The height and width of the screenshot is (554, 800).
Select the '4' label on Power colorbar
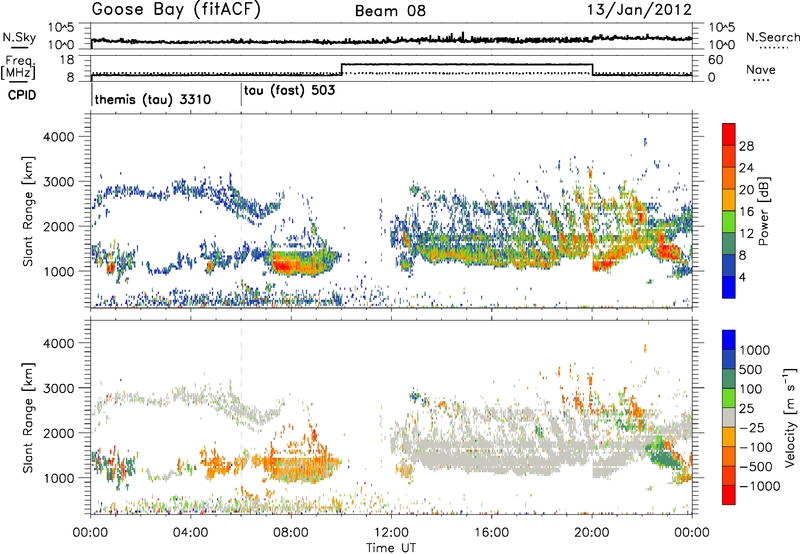(x=742, y=278)
